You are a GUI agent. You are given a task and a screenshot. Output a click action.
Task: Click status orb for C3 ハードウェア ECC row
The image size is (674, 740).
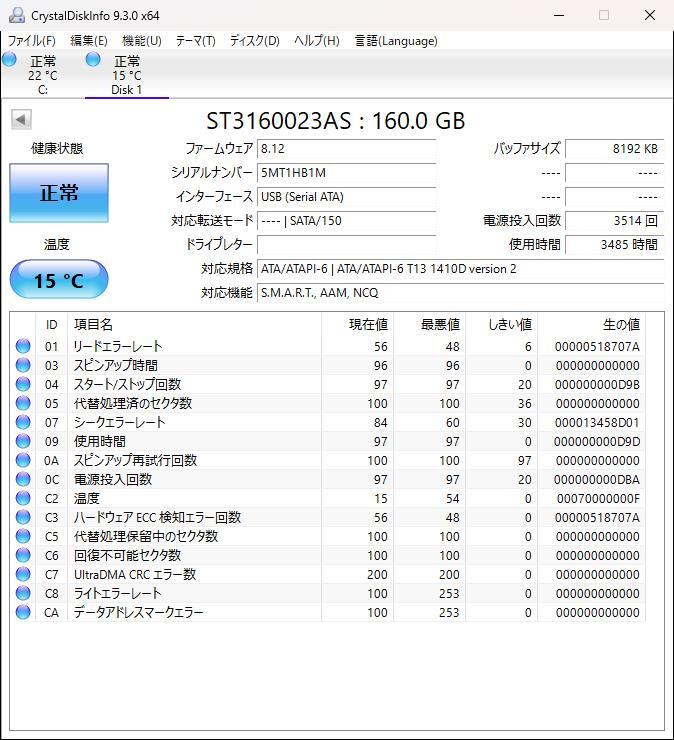(x=23, y=517)
